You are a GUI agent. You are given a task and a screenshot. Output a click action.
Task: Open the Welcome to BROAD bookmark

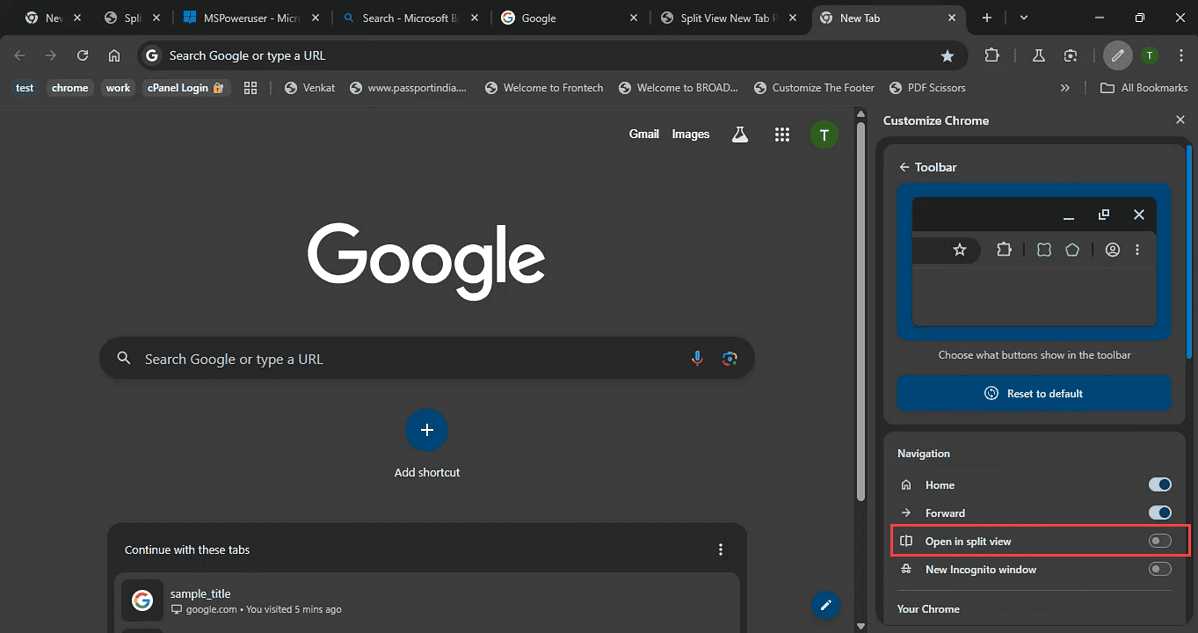click(x=678, y=88)
